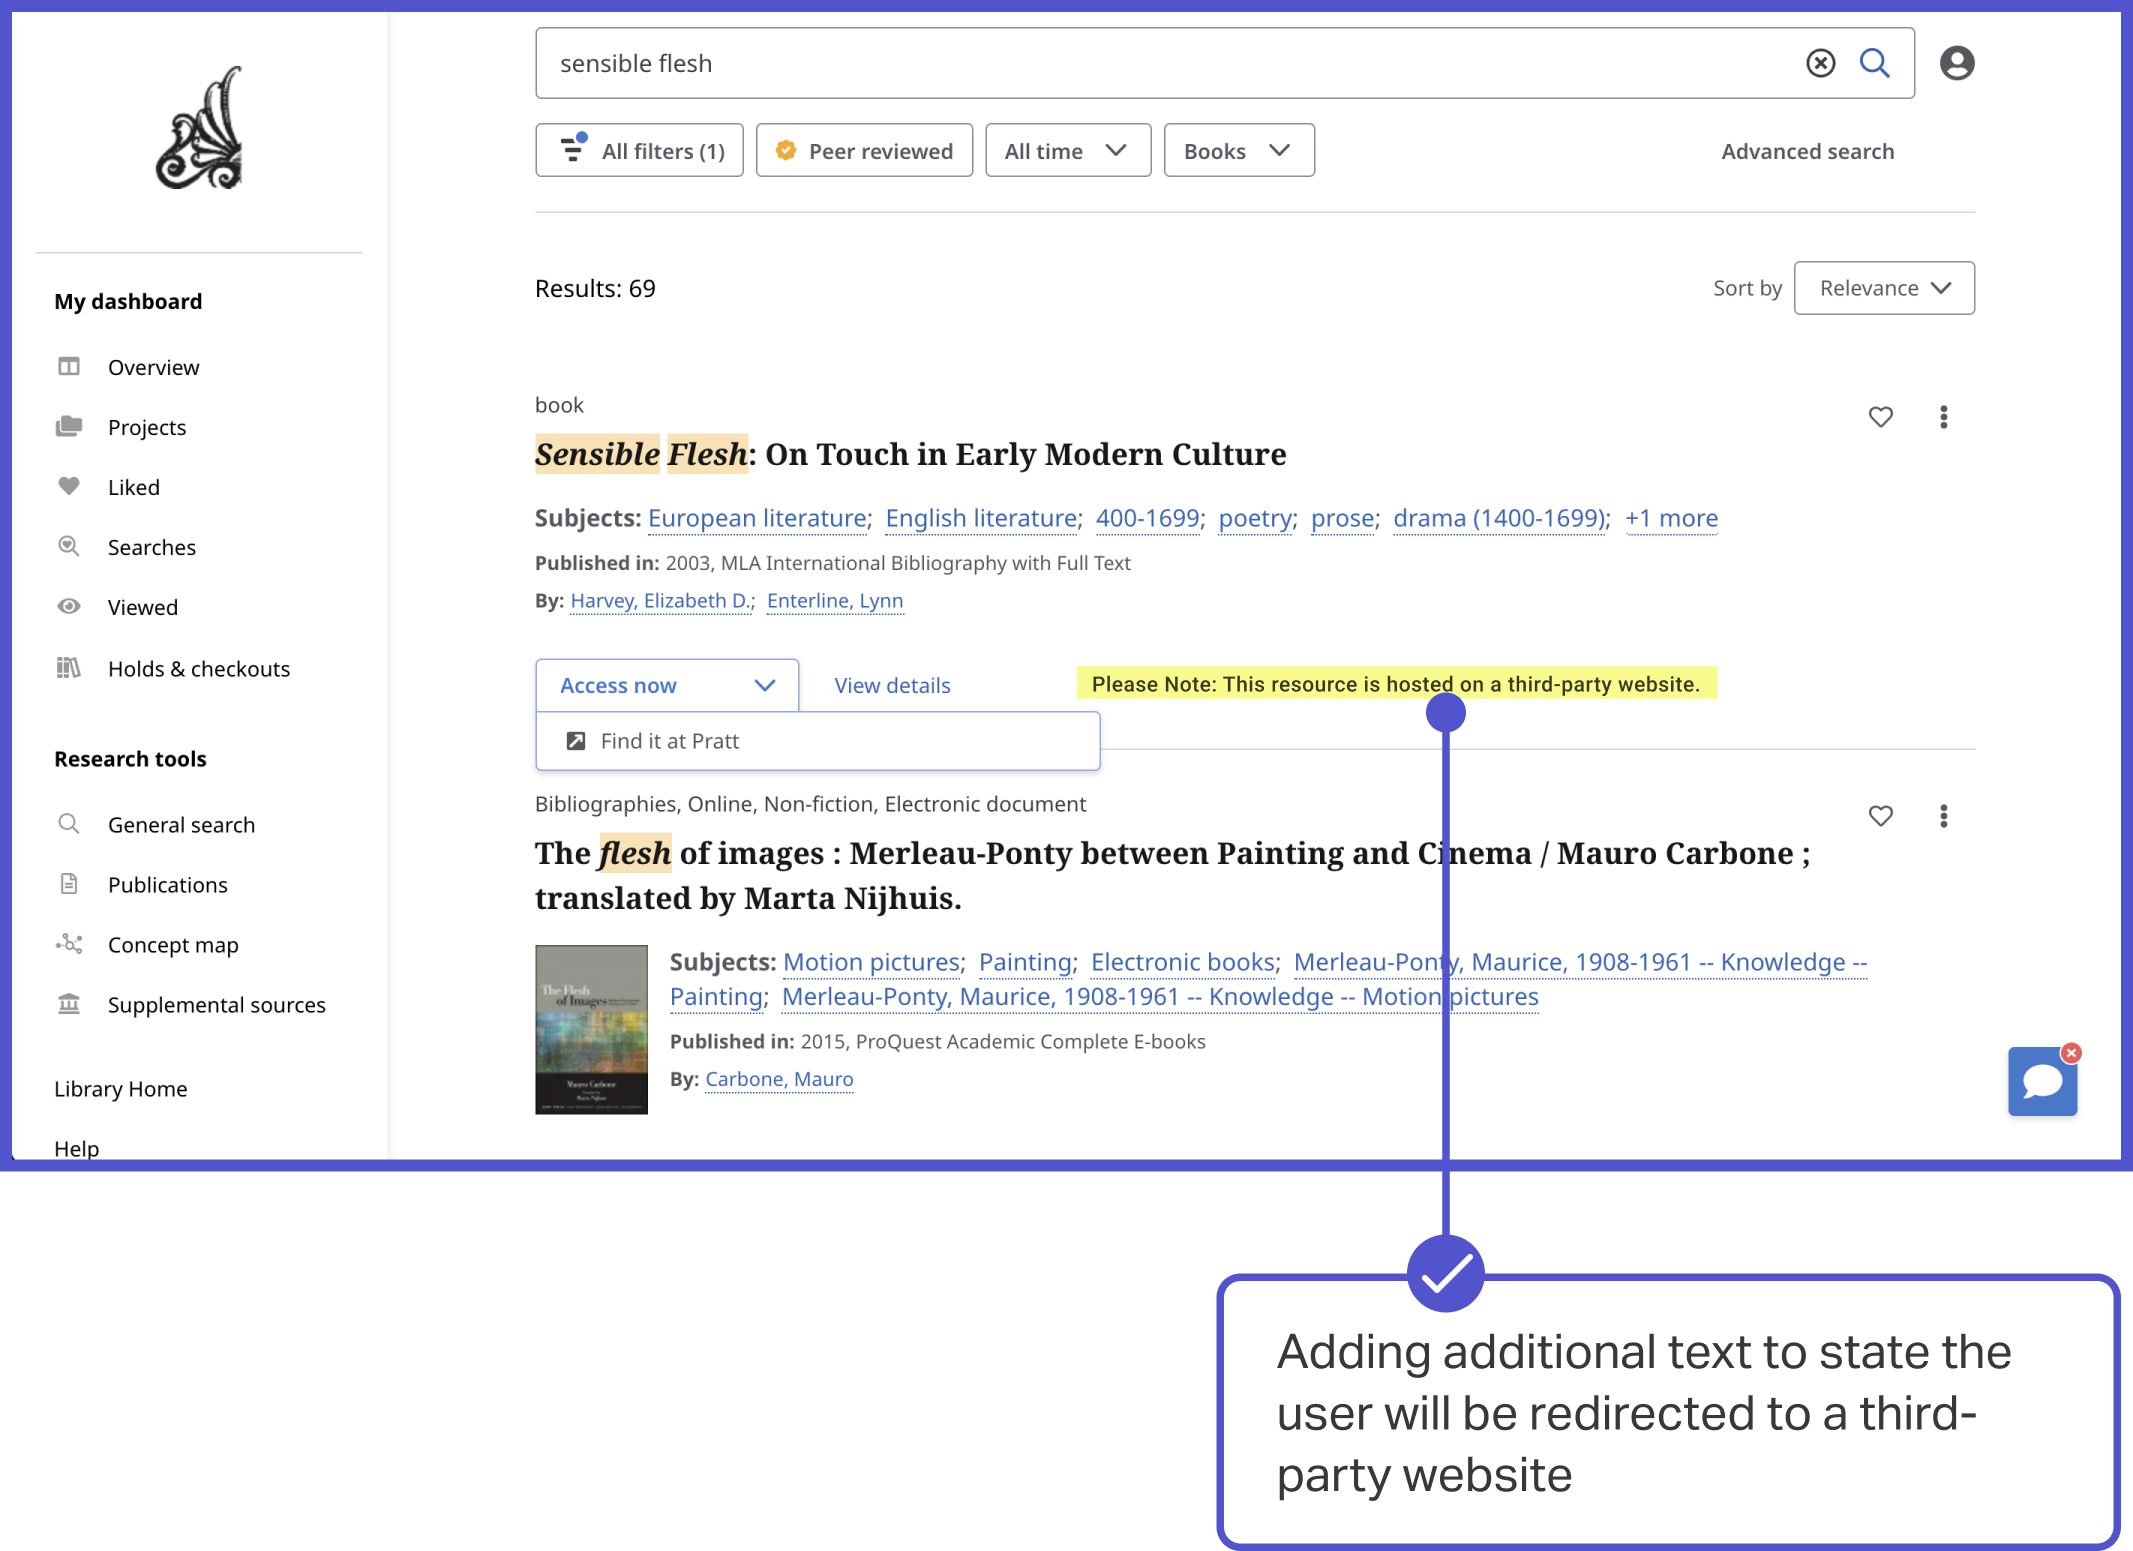Open the user account profile icon
This screenshot has width=2133, height=1551.
(x=1956, y=63)
